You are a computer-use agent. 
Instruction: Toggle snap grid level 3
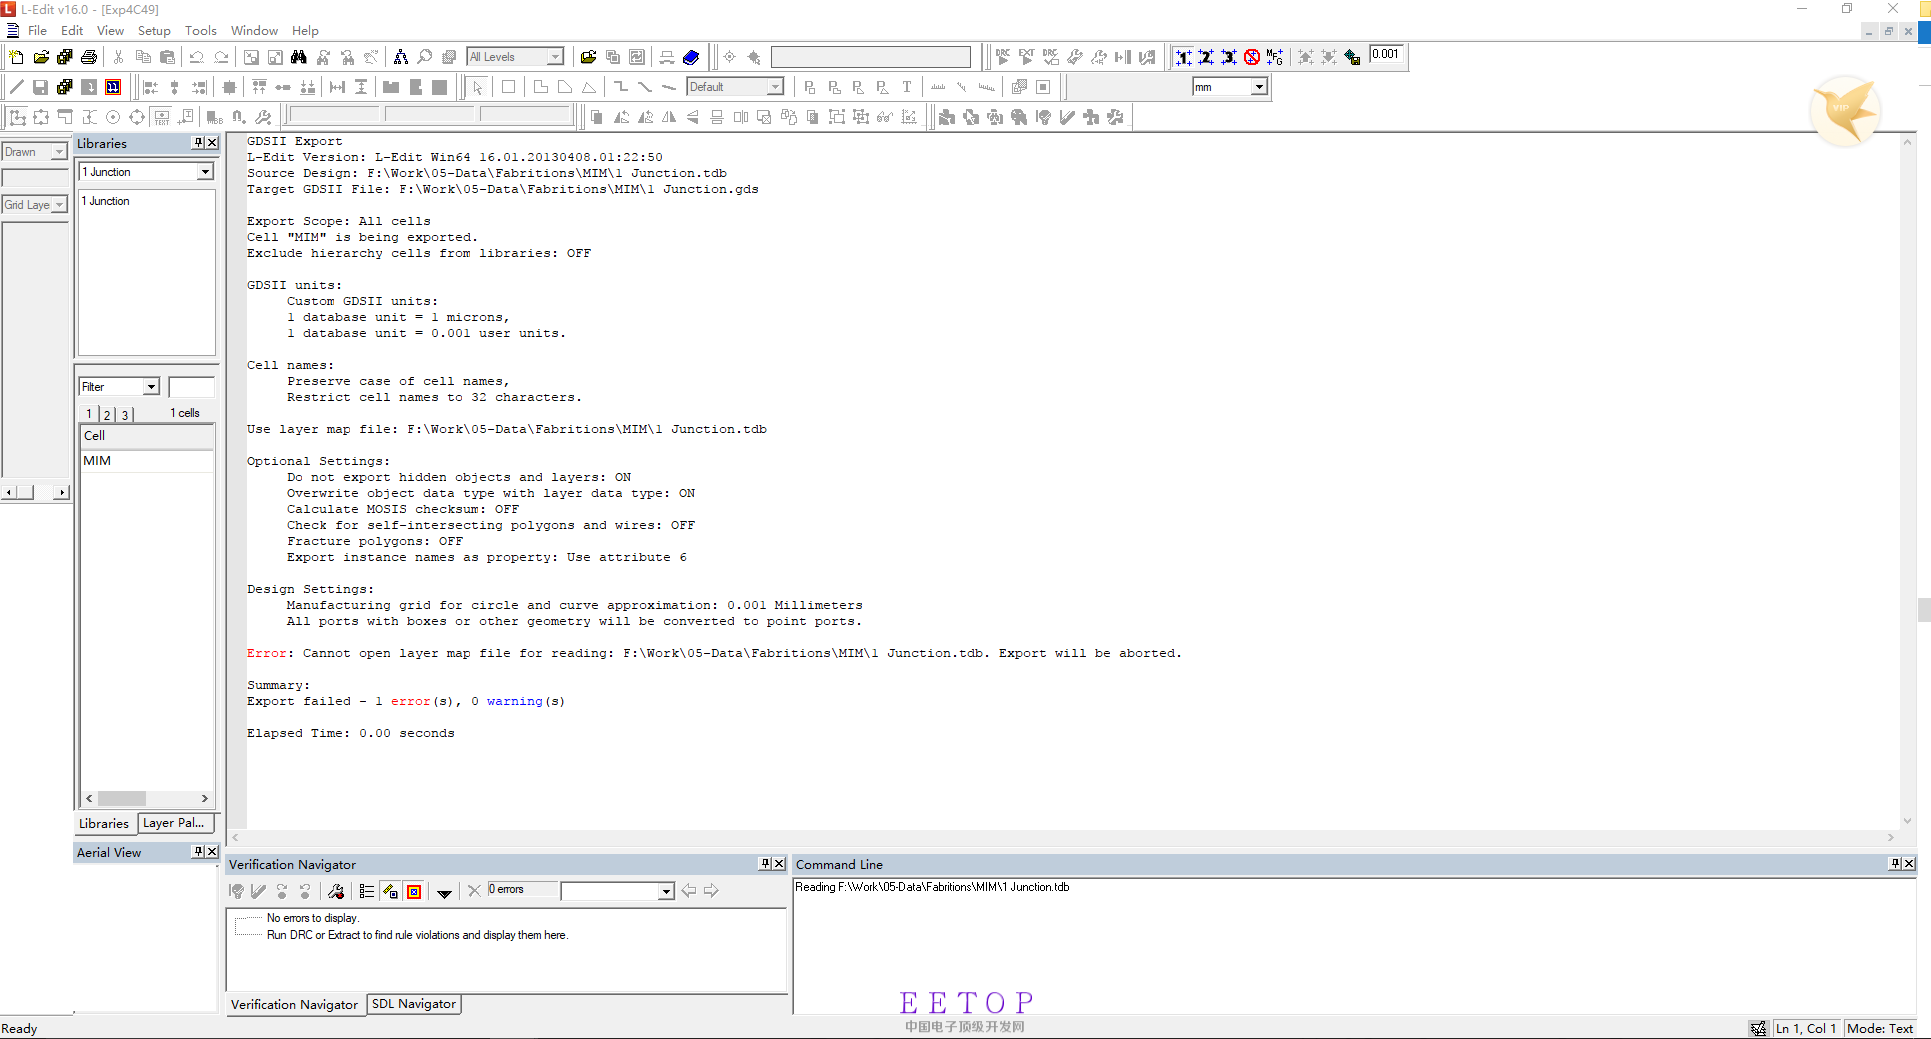(x=1229, y=57)
